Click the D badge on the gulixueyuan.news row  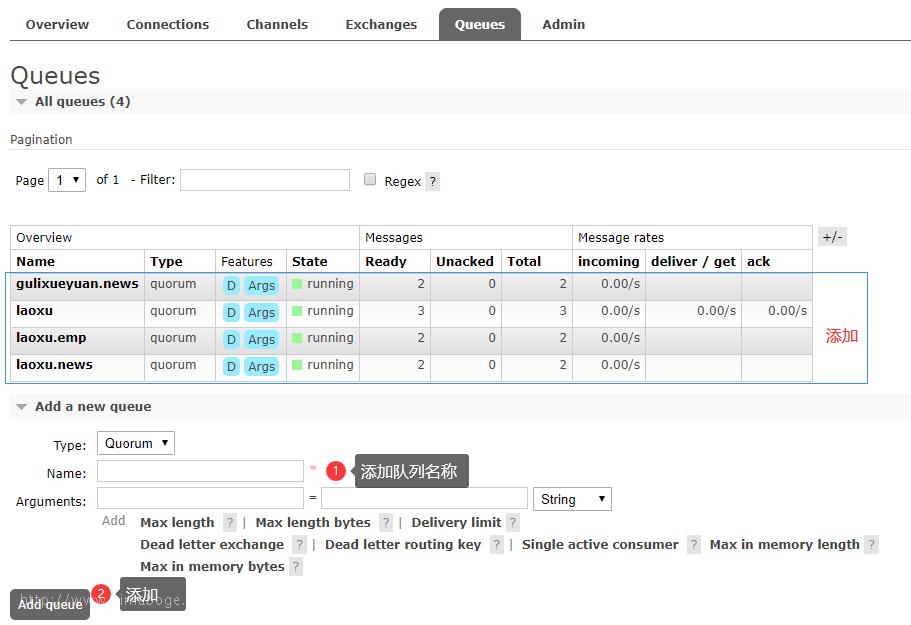[x=231, y=285]
